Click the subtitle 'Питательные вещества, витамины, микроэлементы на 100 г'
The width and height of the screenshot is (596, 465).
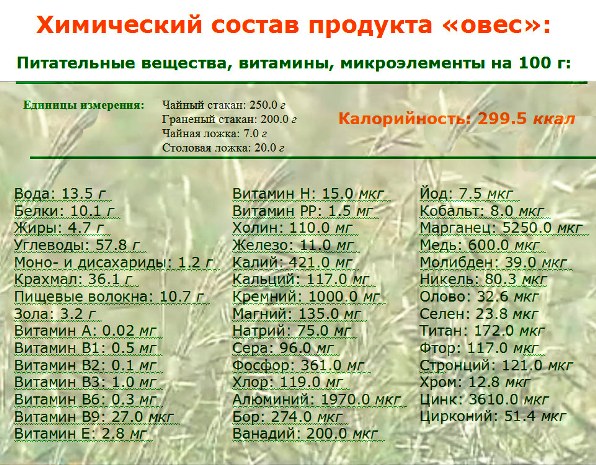[294, 63]
